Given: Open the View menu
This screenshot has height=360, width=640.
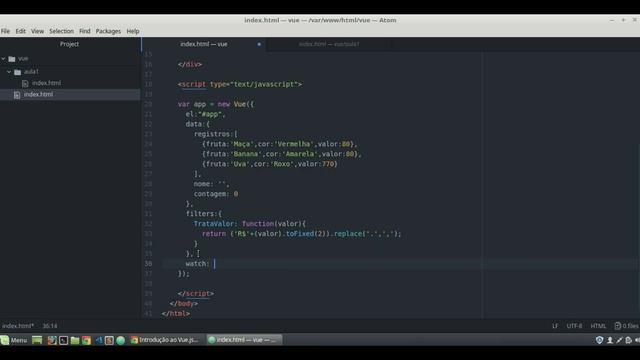Looking at the screenshot, I should (x=37, y=31).
